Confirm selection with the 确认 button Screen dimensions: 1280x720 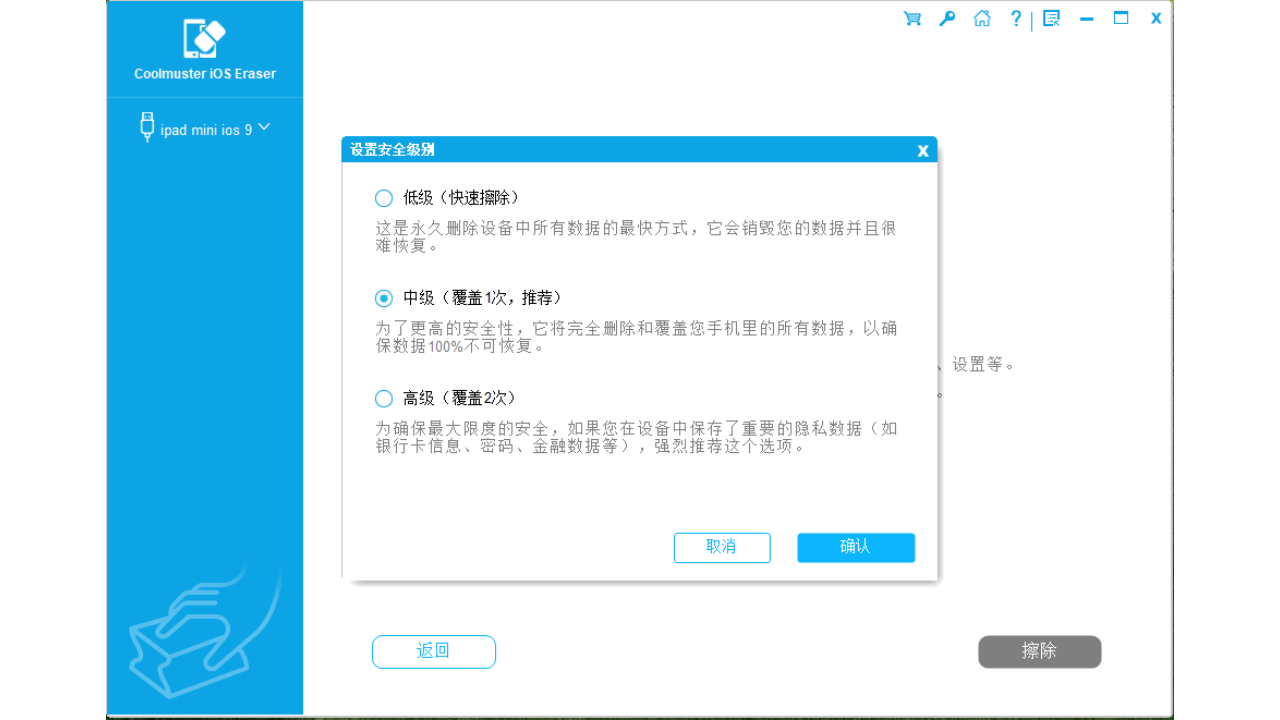pyautogui.click(x=855, y=547)
